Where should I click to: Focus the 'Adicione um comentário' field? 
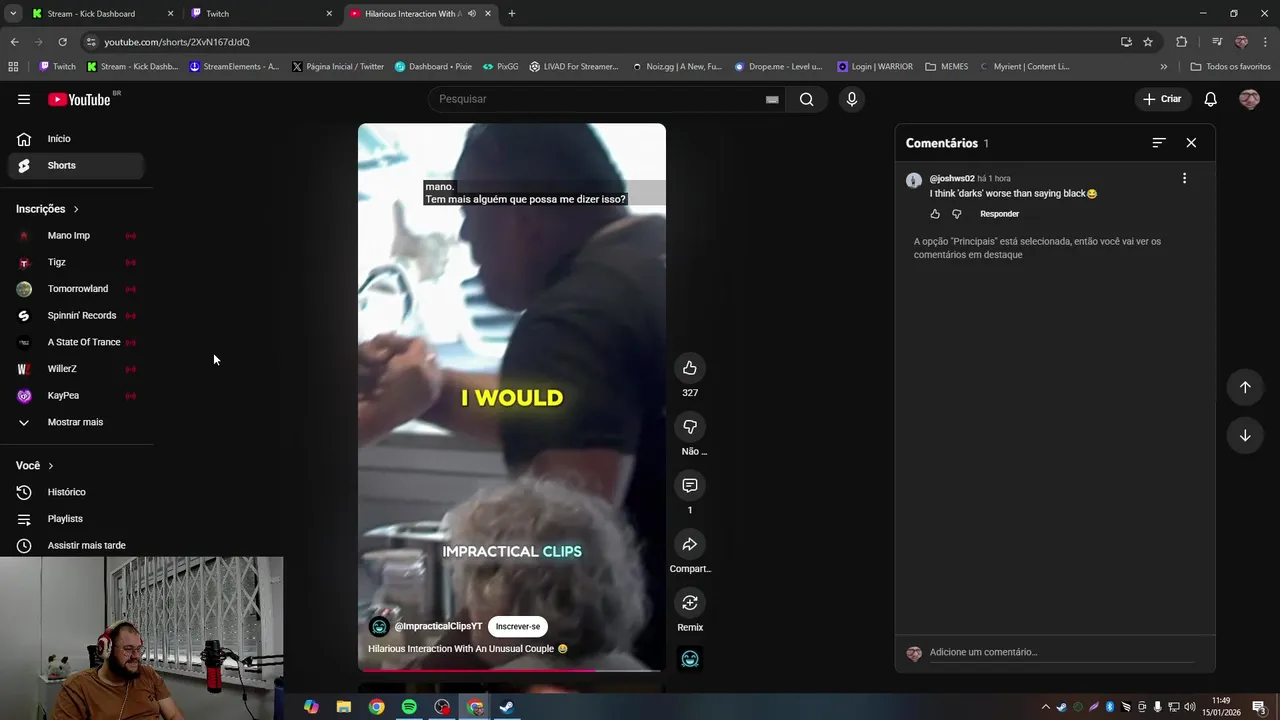(x=1061, y=652)
